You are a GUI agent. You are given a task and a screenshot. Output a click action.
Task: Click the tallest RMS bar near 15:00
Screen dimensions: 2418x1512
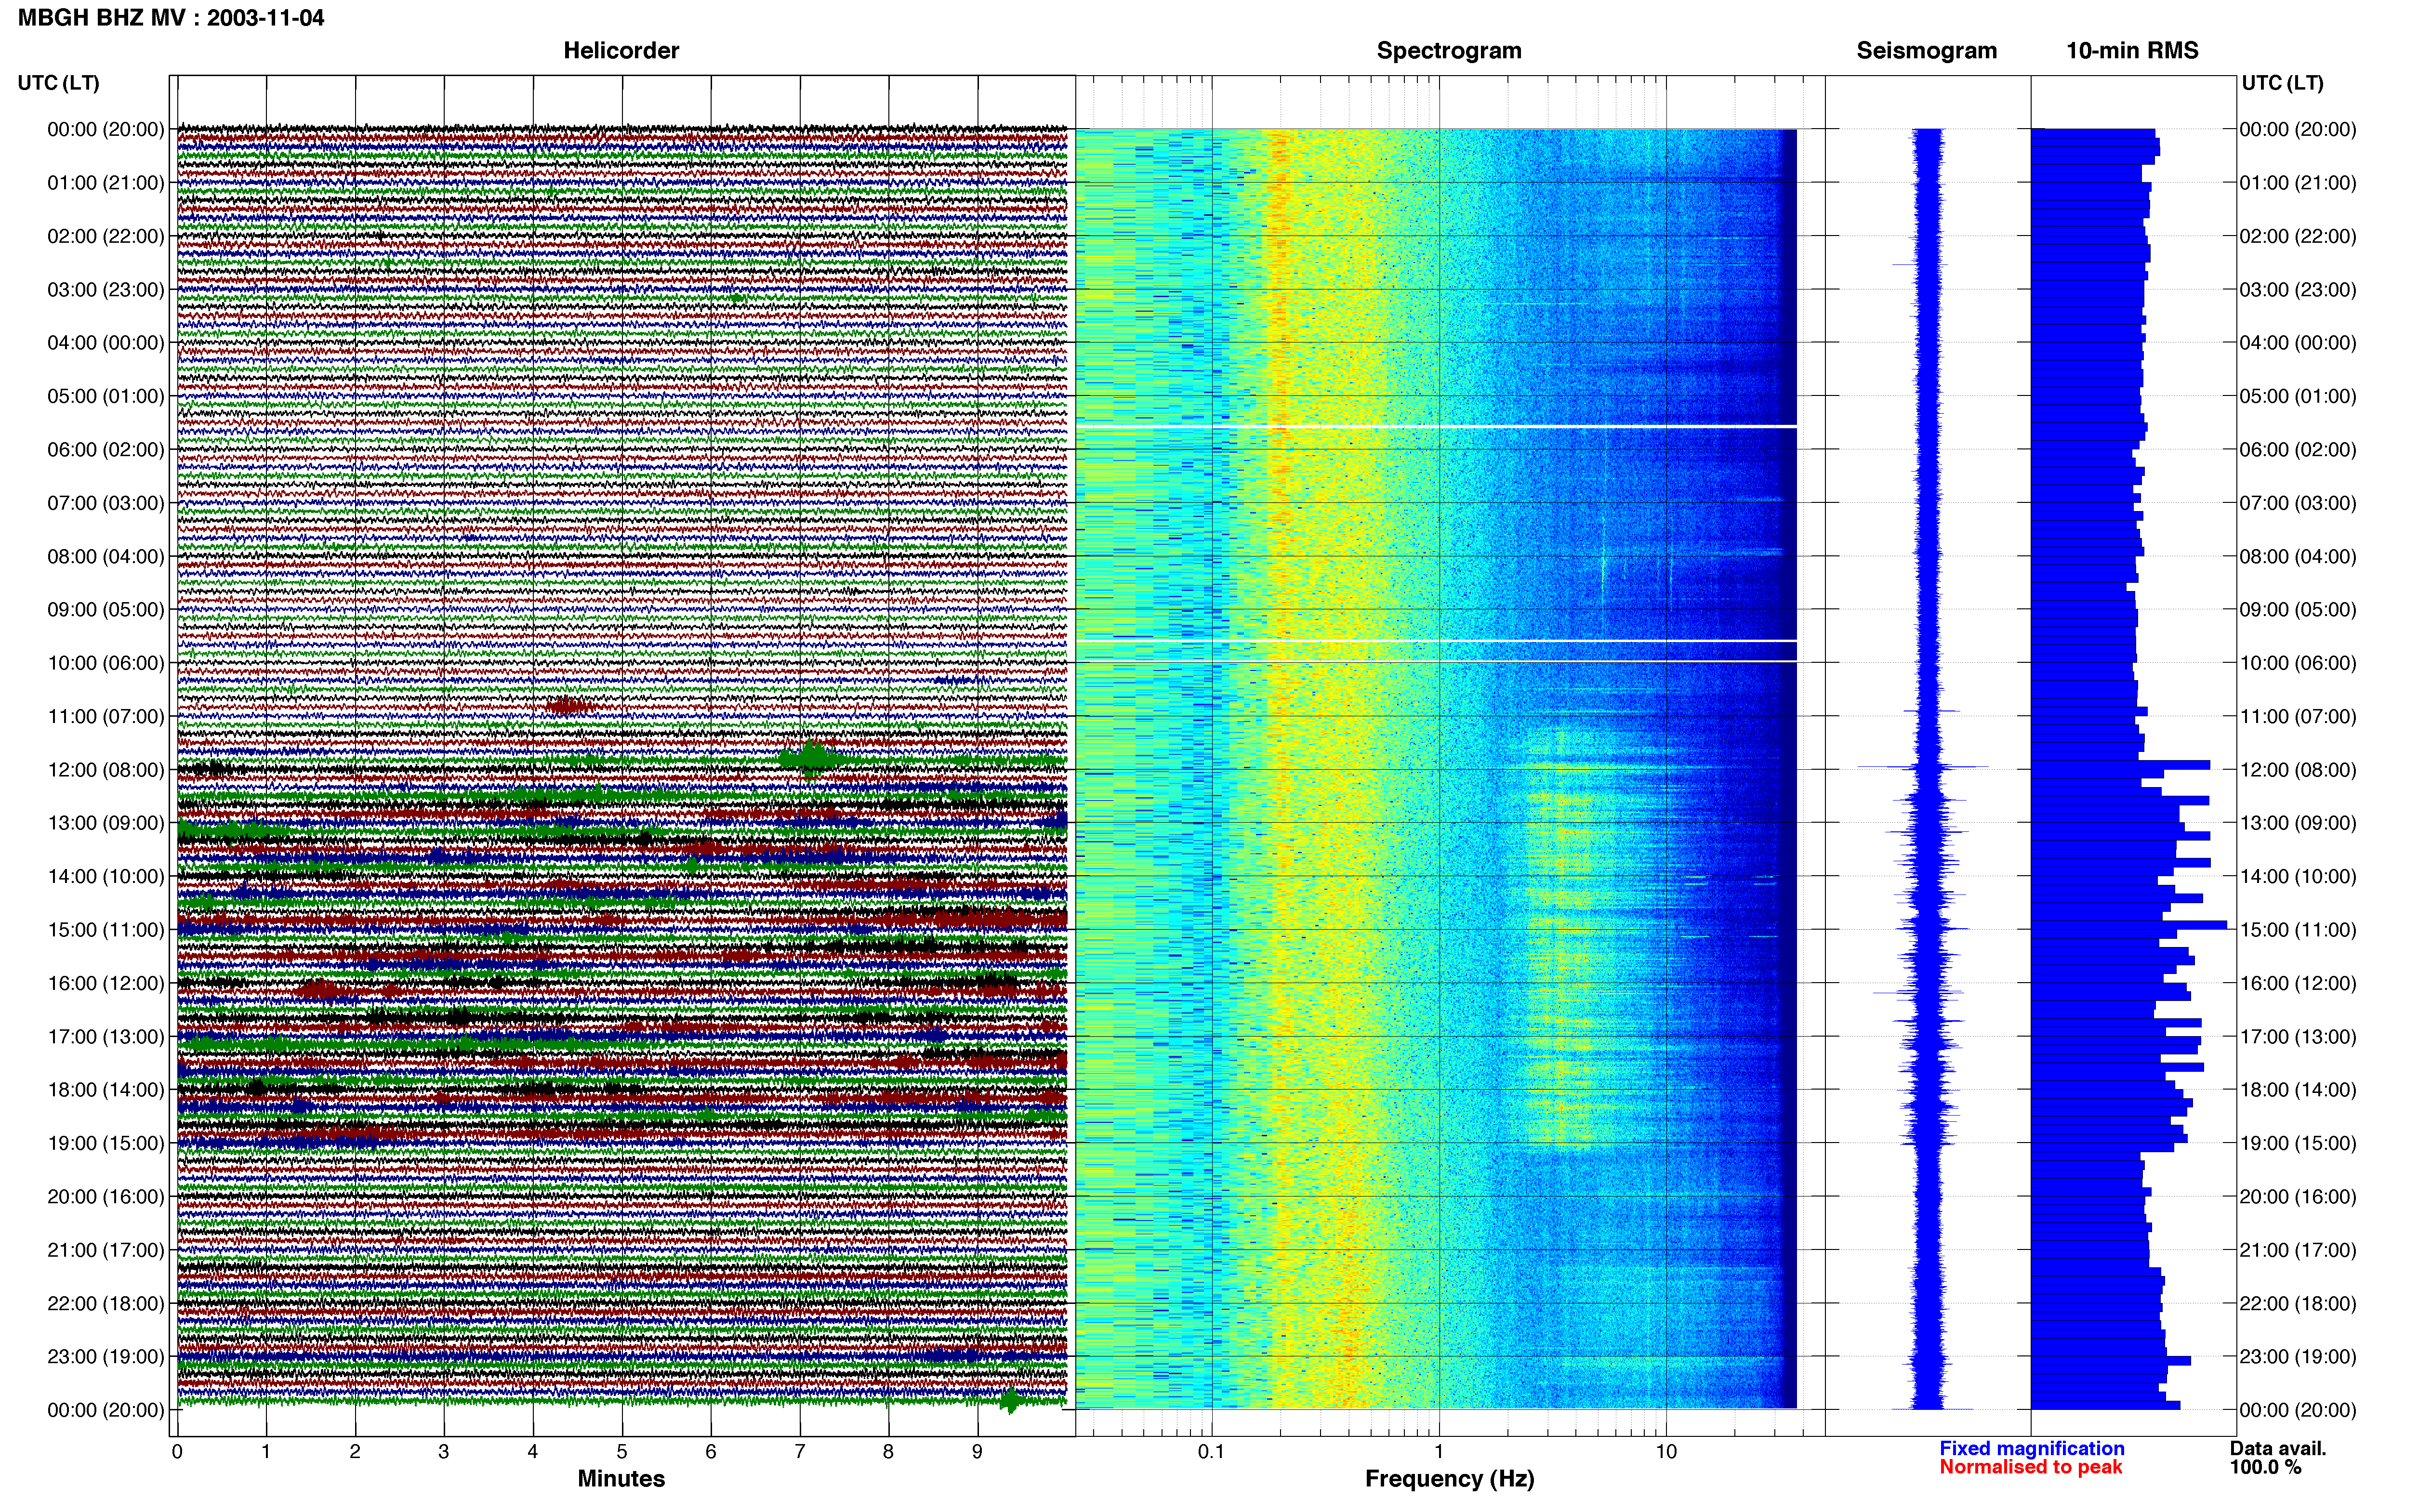(x=2129, y=924)
